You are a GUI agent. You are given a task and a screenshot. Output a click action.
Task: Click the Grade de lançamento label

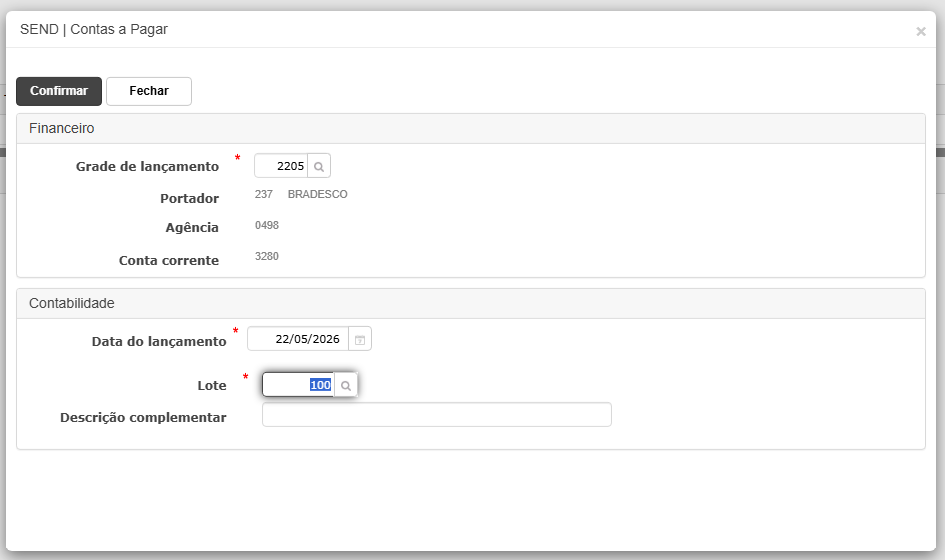[x=147, y=166]
